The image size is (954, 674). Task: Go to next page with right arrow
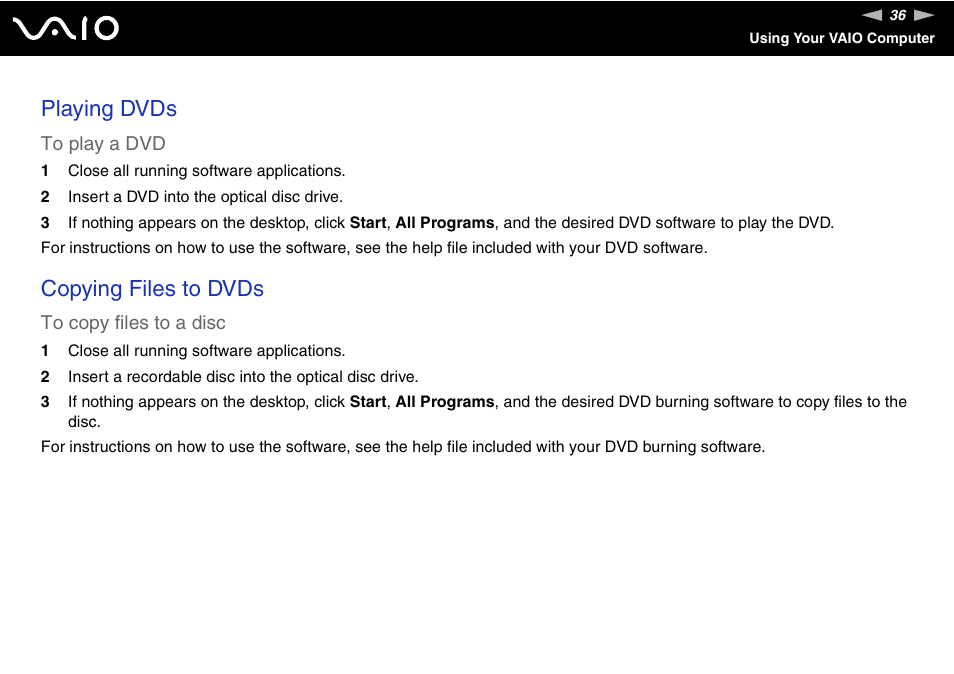[x=924, y=15]
